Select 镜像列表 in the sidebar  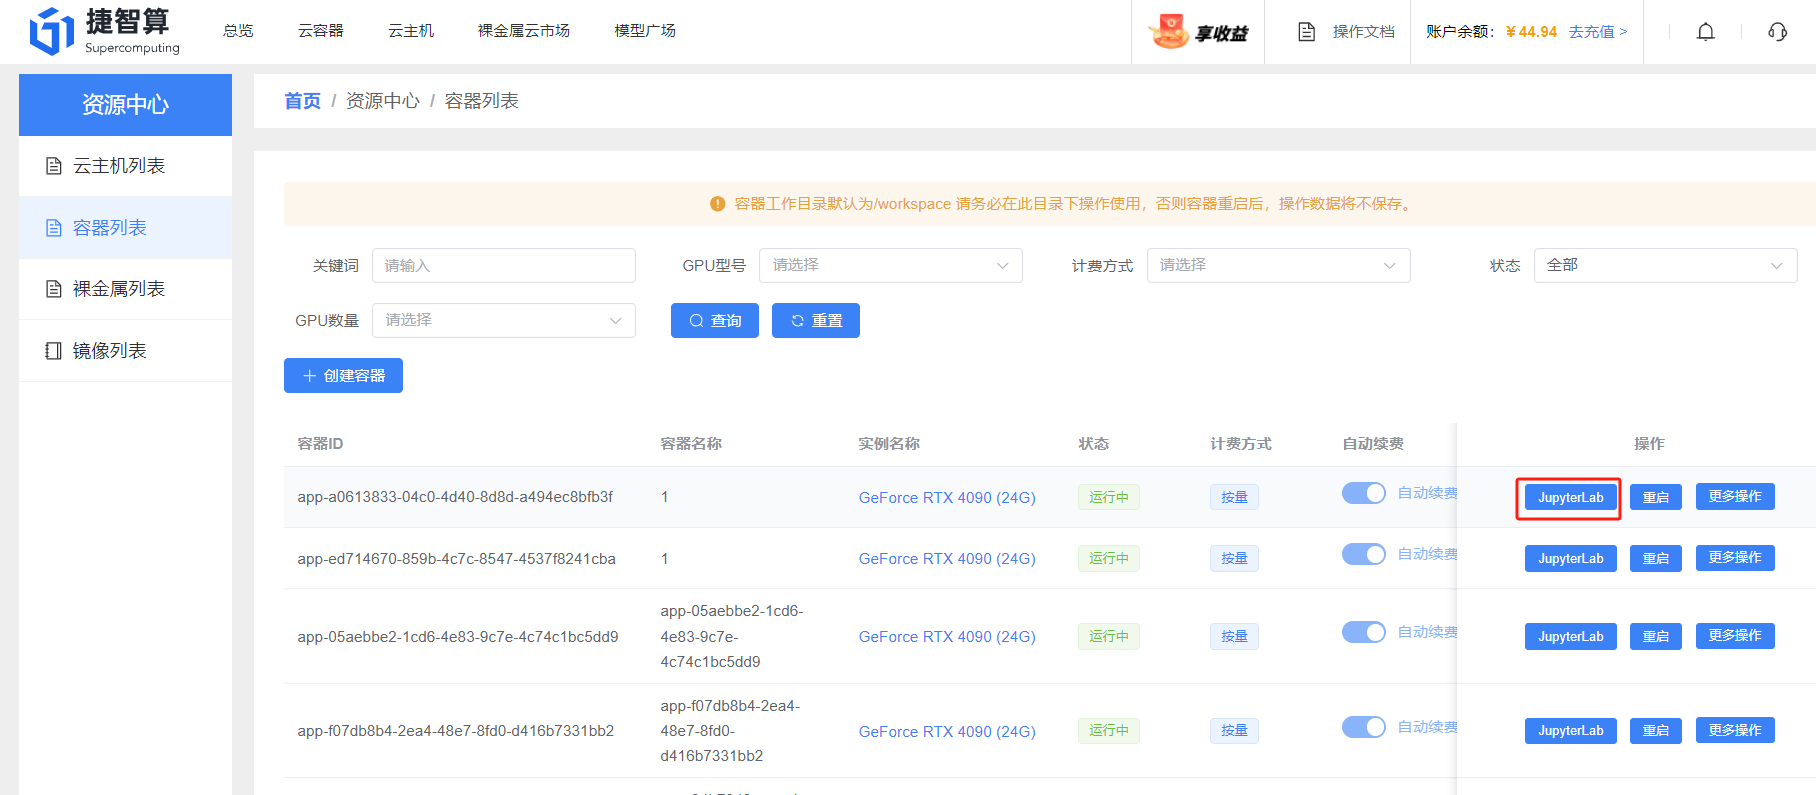point(125,351)
